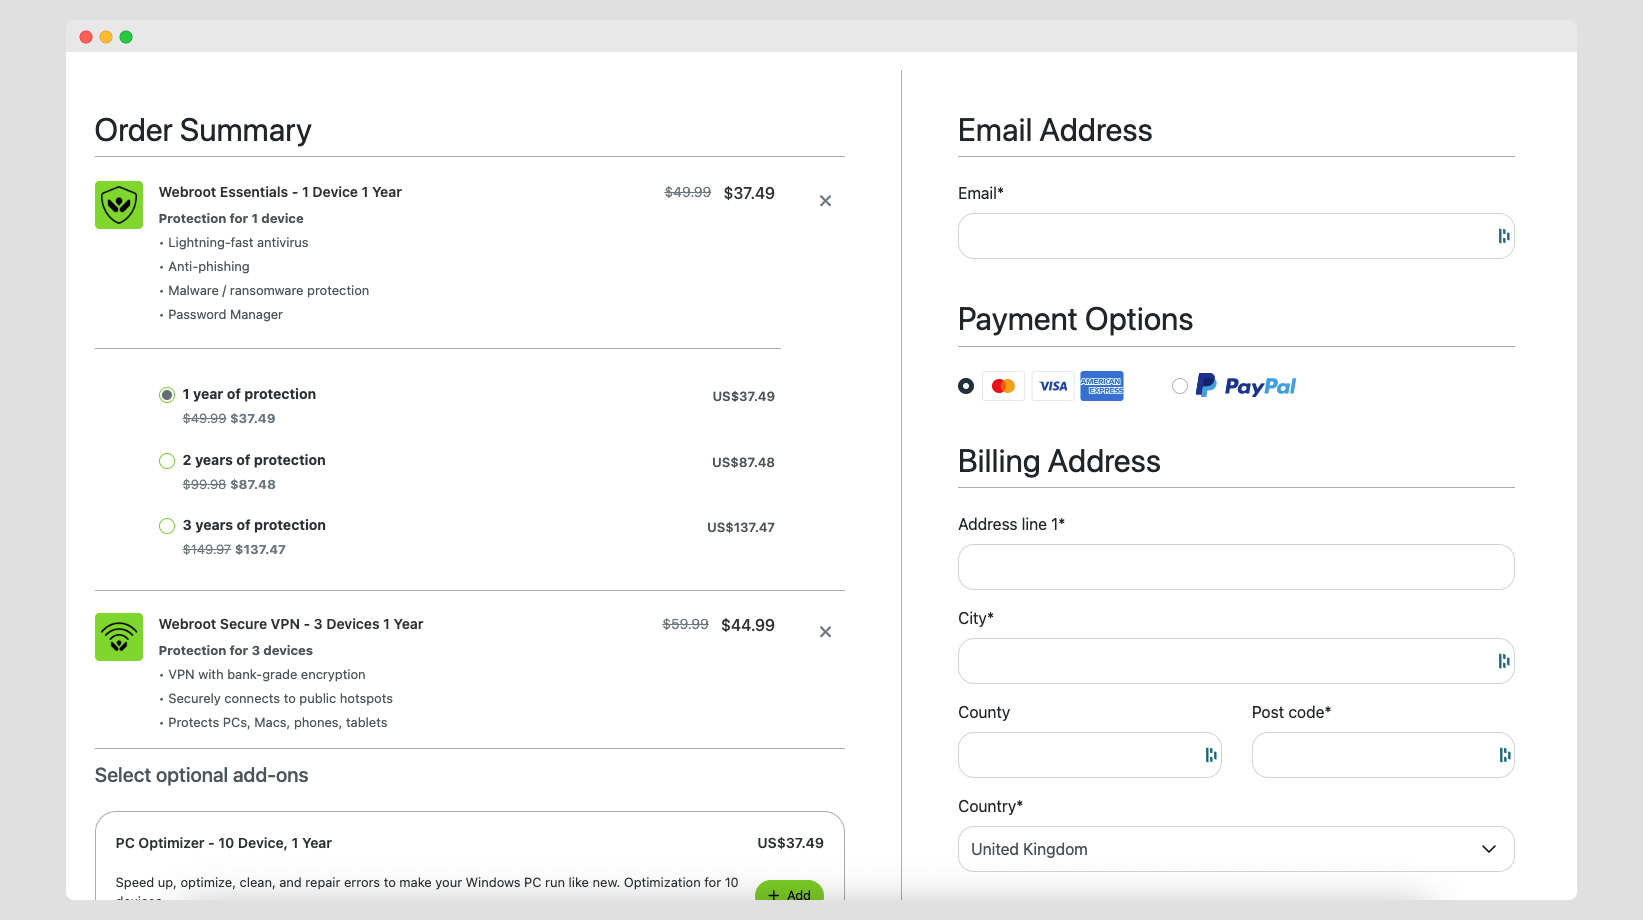Remove Webroot Secure VPN from the order

tap(825, 632)
